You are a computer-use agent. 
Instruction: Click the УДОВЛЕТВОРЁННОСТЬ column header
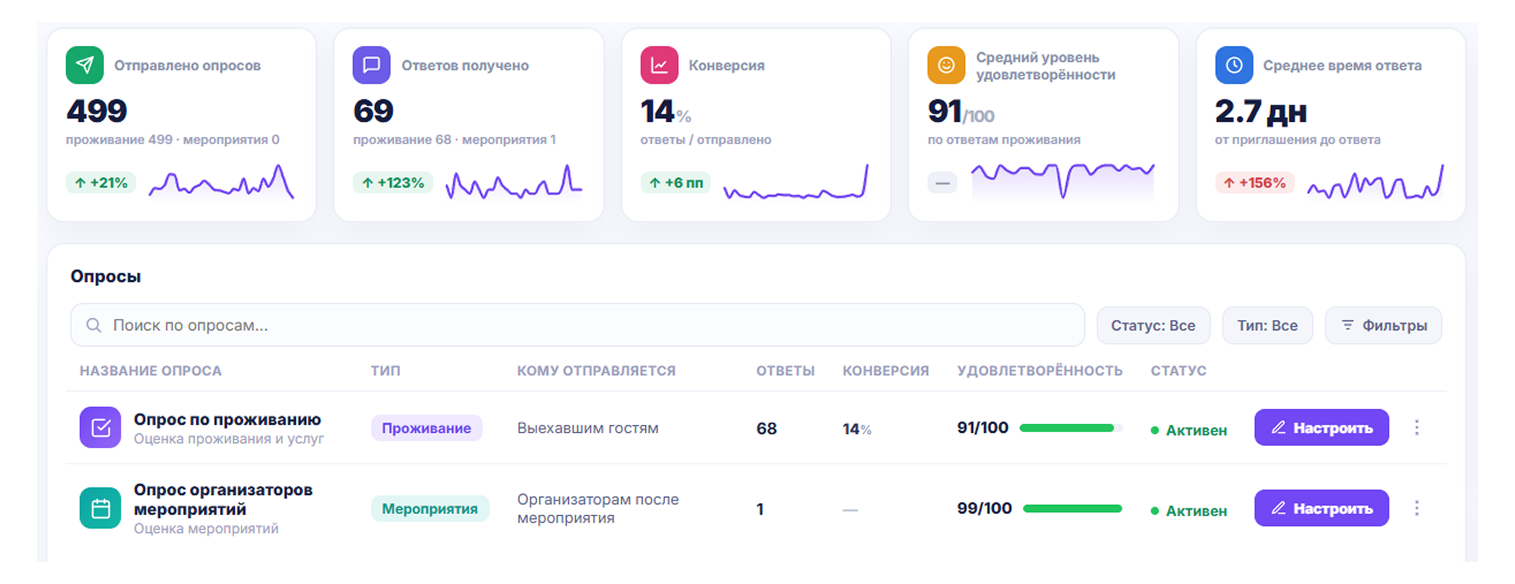1040,371
